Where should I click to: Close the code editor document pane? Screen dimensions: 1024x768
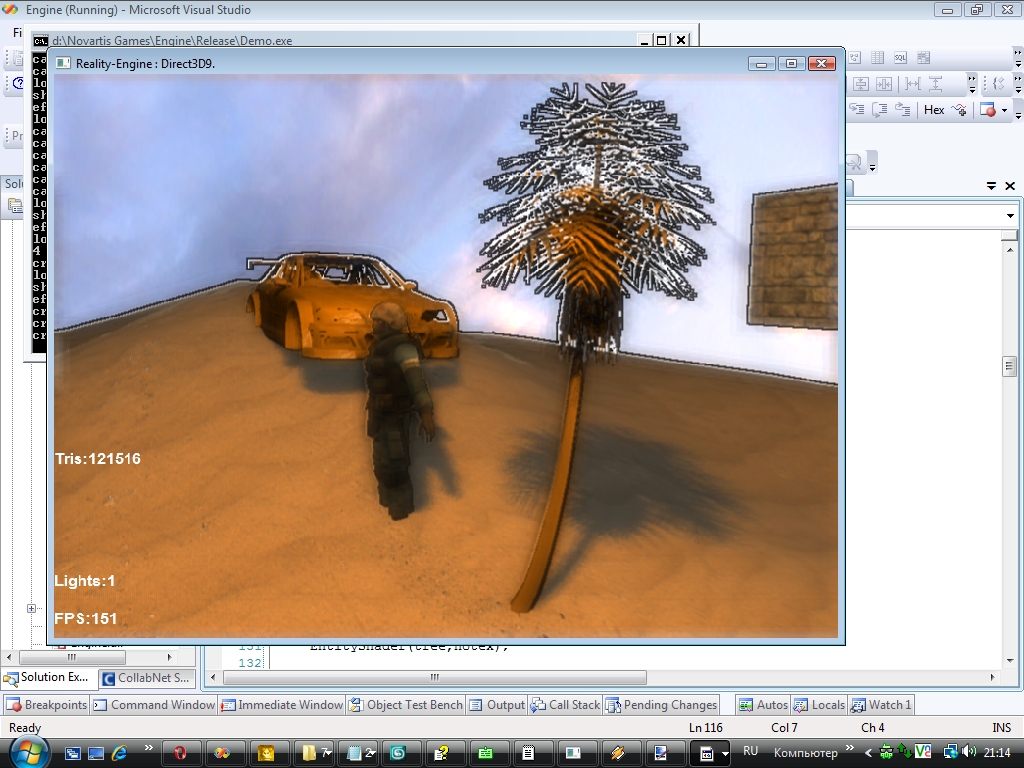pos(1010,186)
